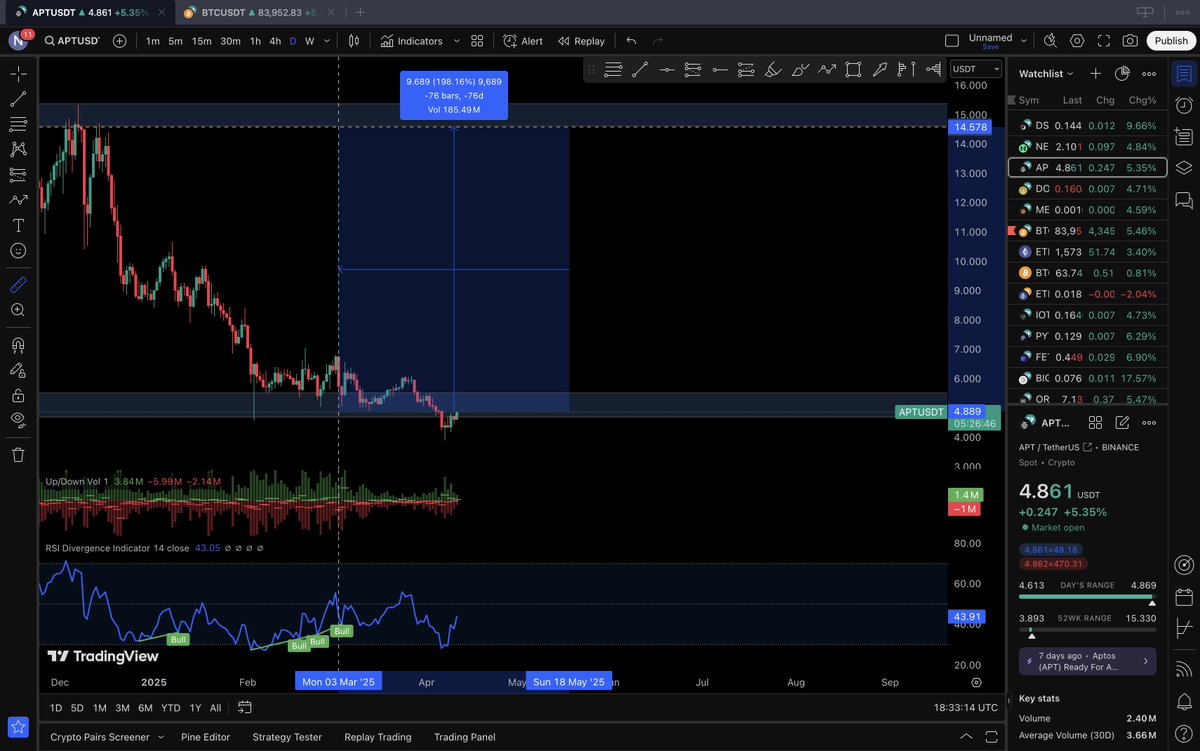Open the quick search icon in top toolbar

[1050, 41]
